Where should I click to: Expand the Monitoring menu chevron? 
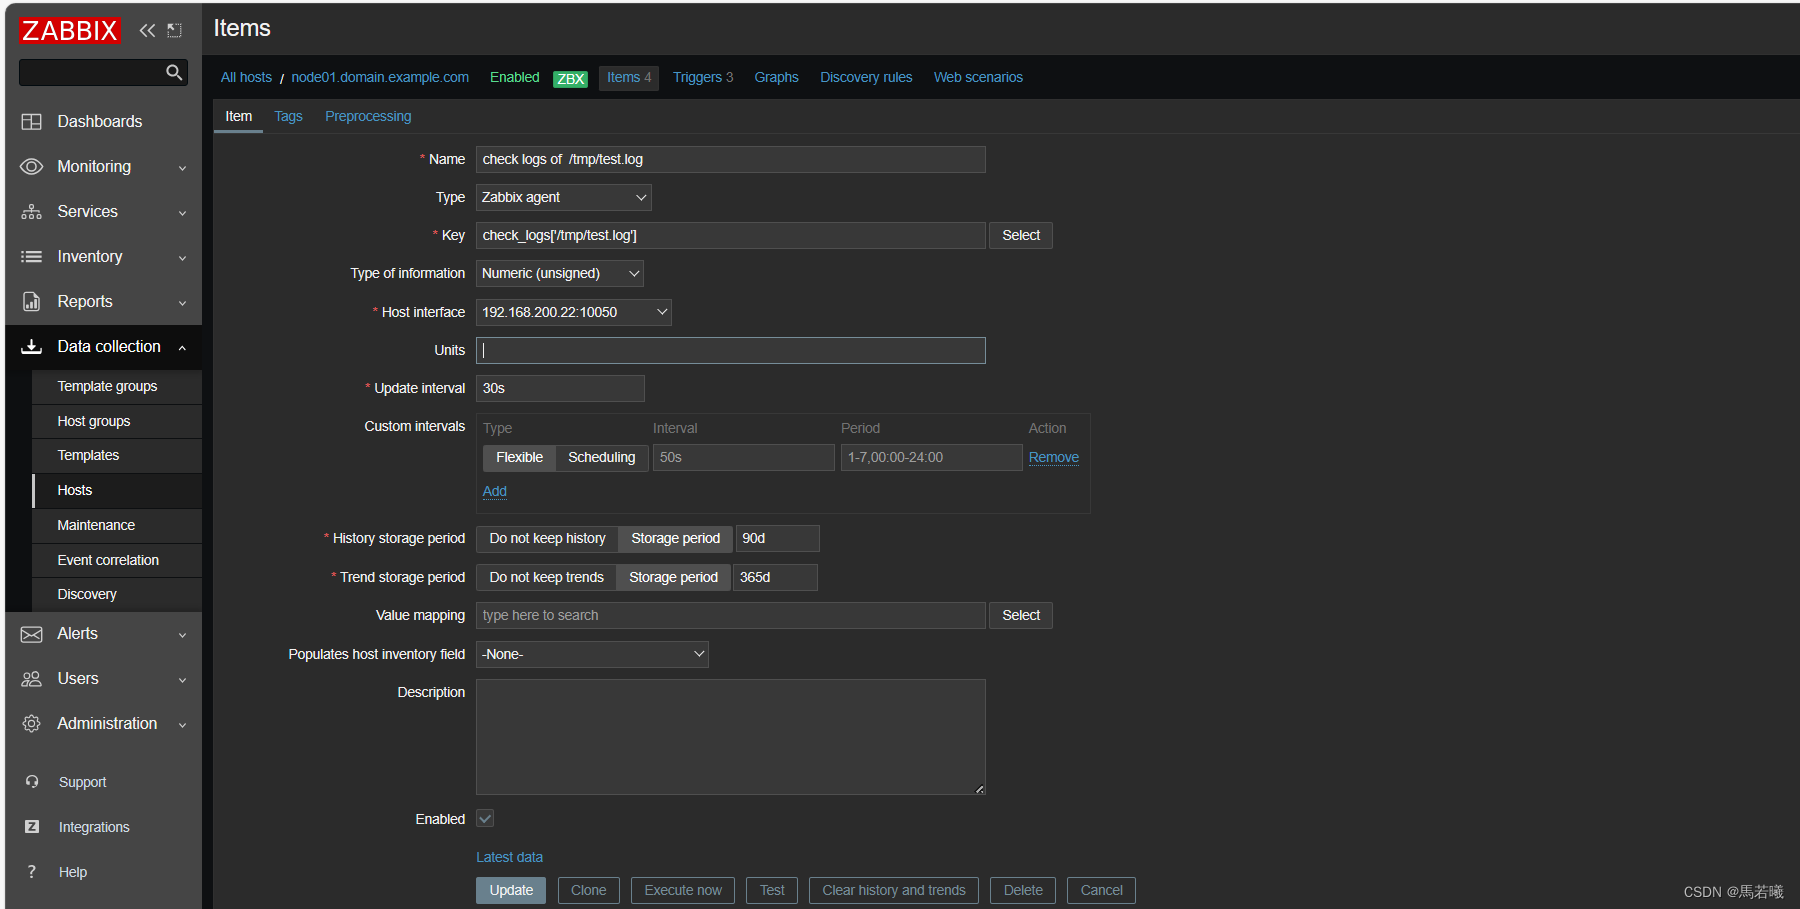coord(182,168)
